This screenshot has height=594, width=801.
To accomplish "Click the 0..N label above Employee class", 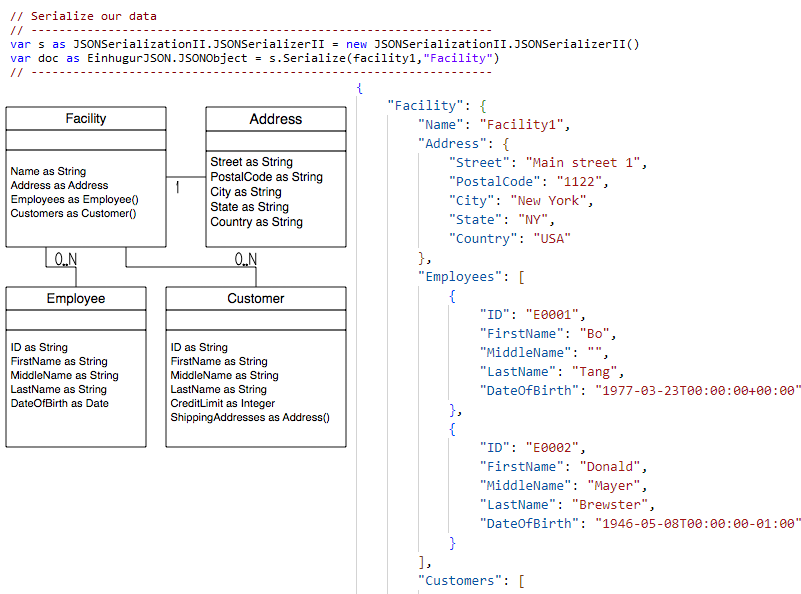I will pos(65,260).
